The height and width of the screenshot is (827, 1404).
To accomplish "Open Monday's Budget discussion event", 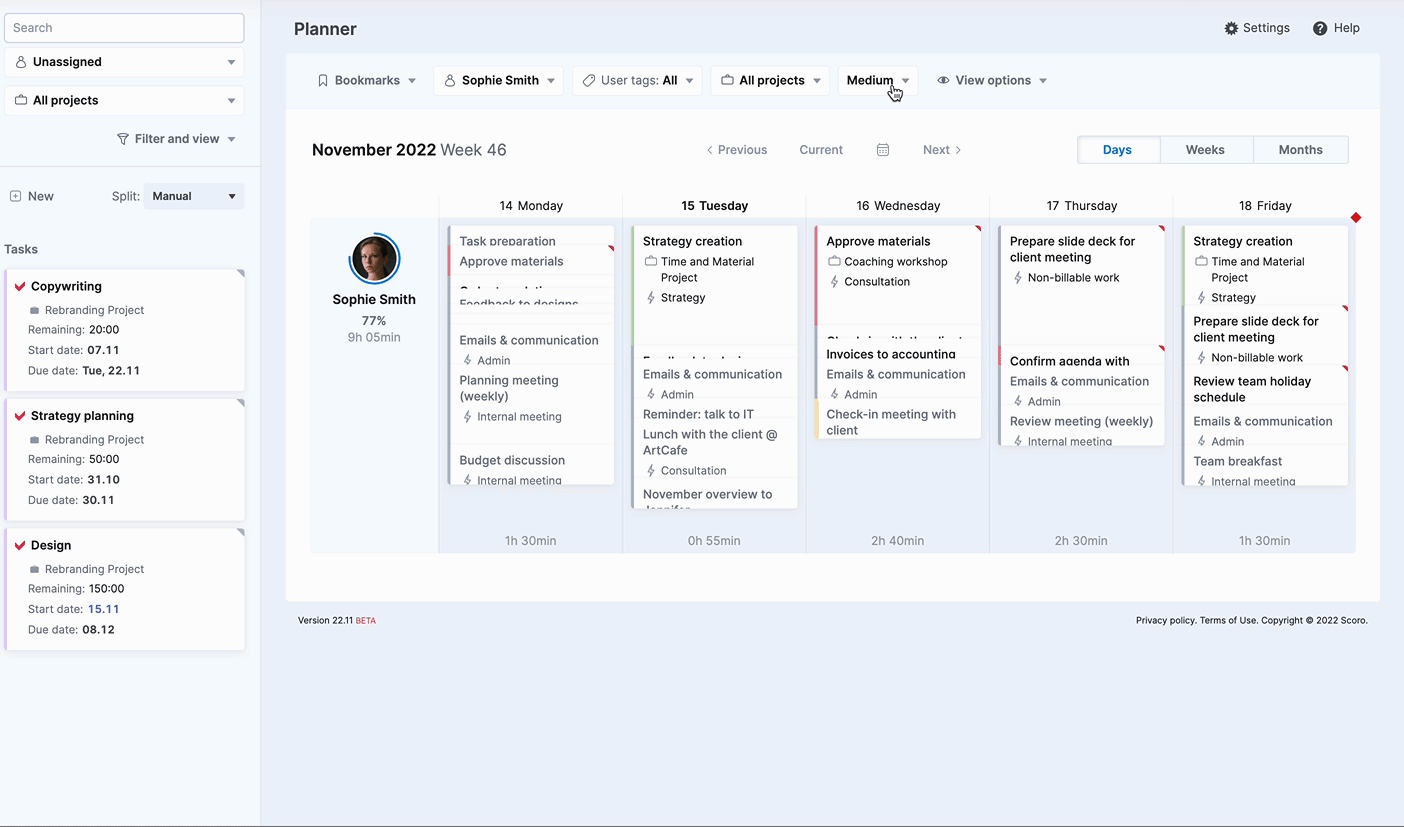I will [531, 469].
